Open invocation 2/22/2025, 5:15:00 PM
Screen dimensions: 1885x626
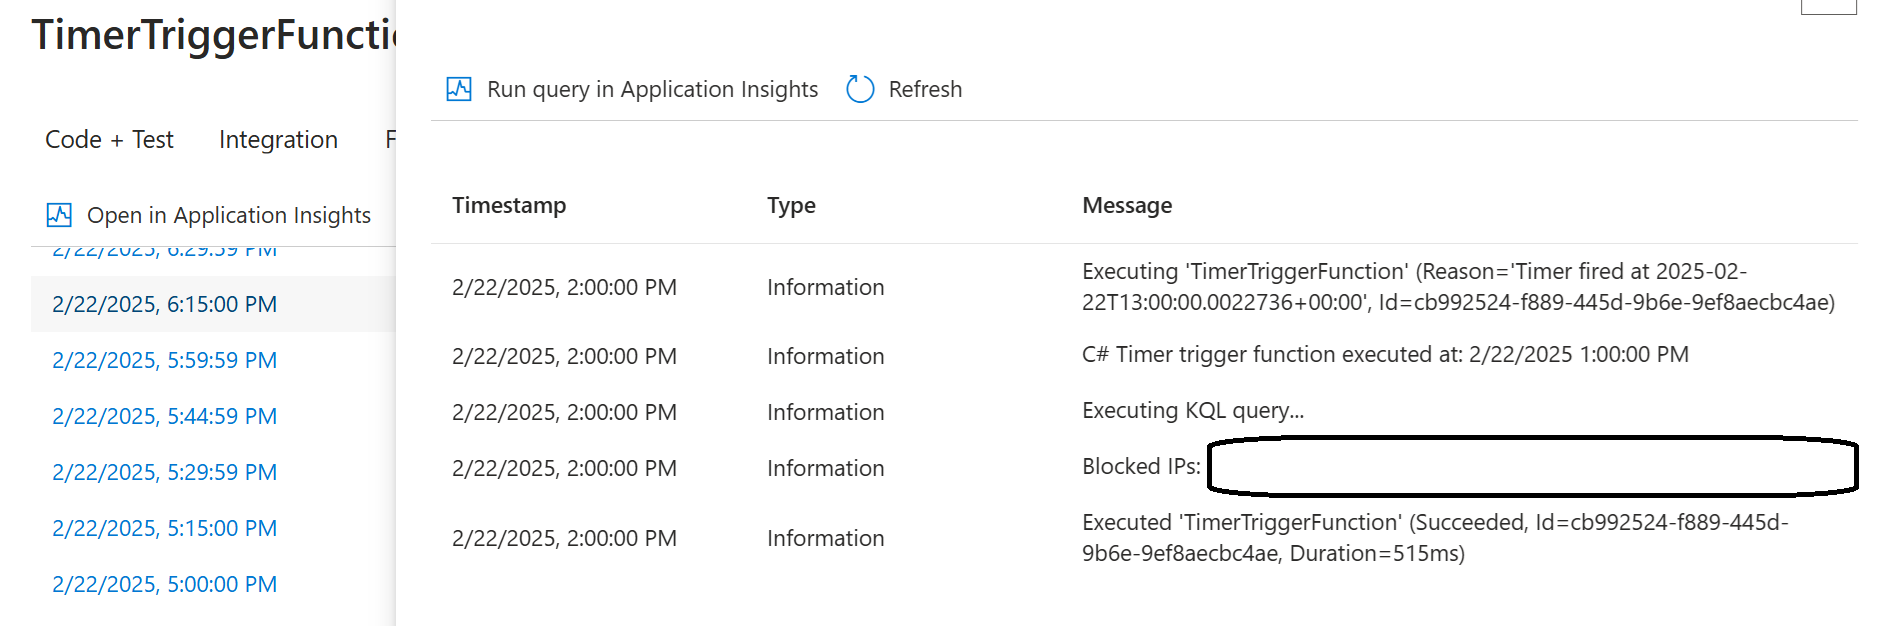pyautogui.click(x=164, y=528)
